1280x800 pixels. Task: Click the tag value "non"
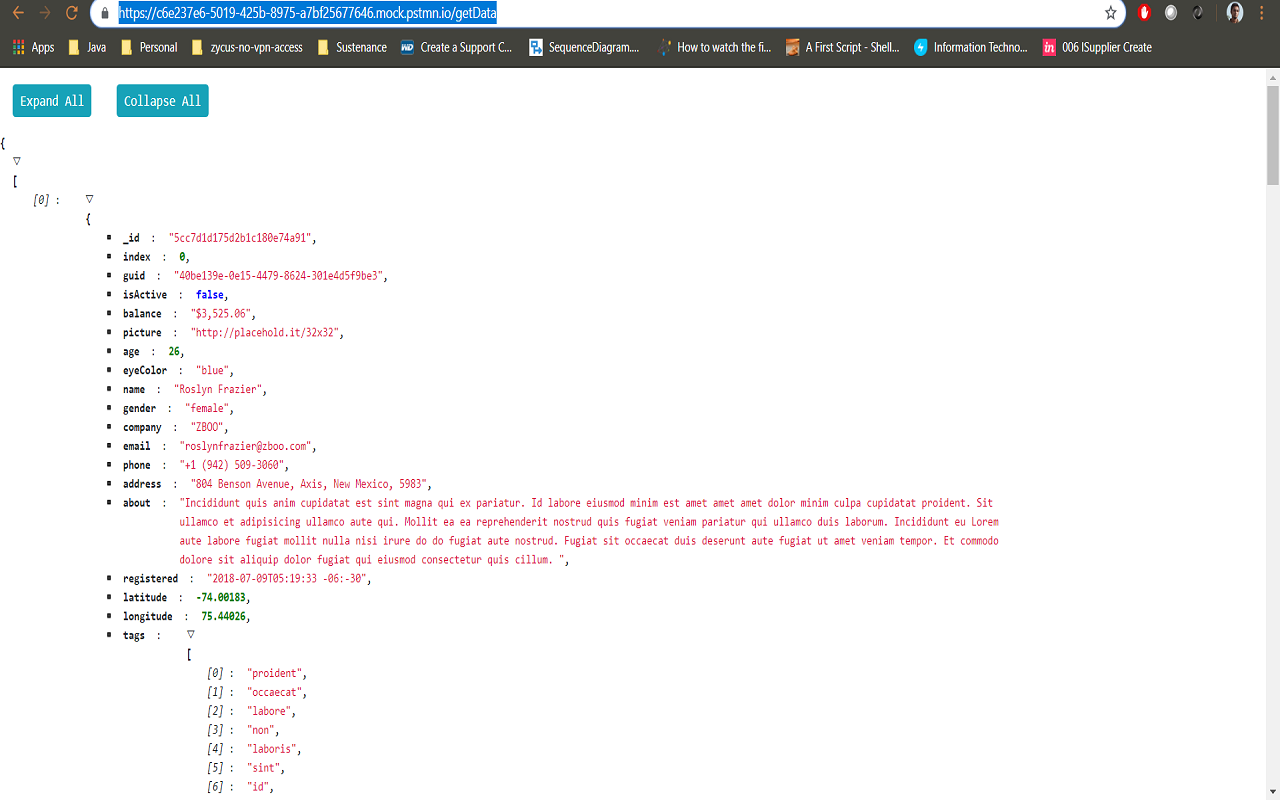coord(262,731)
